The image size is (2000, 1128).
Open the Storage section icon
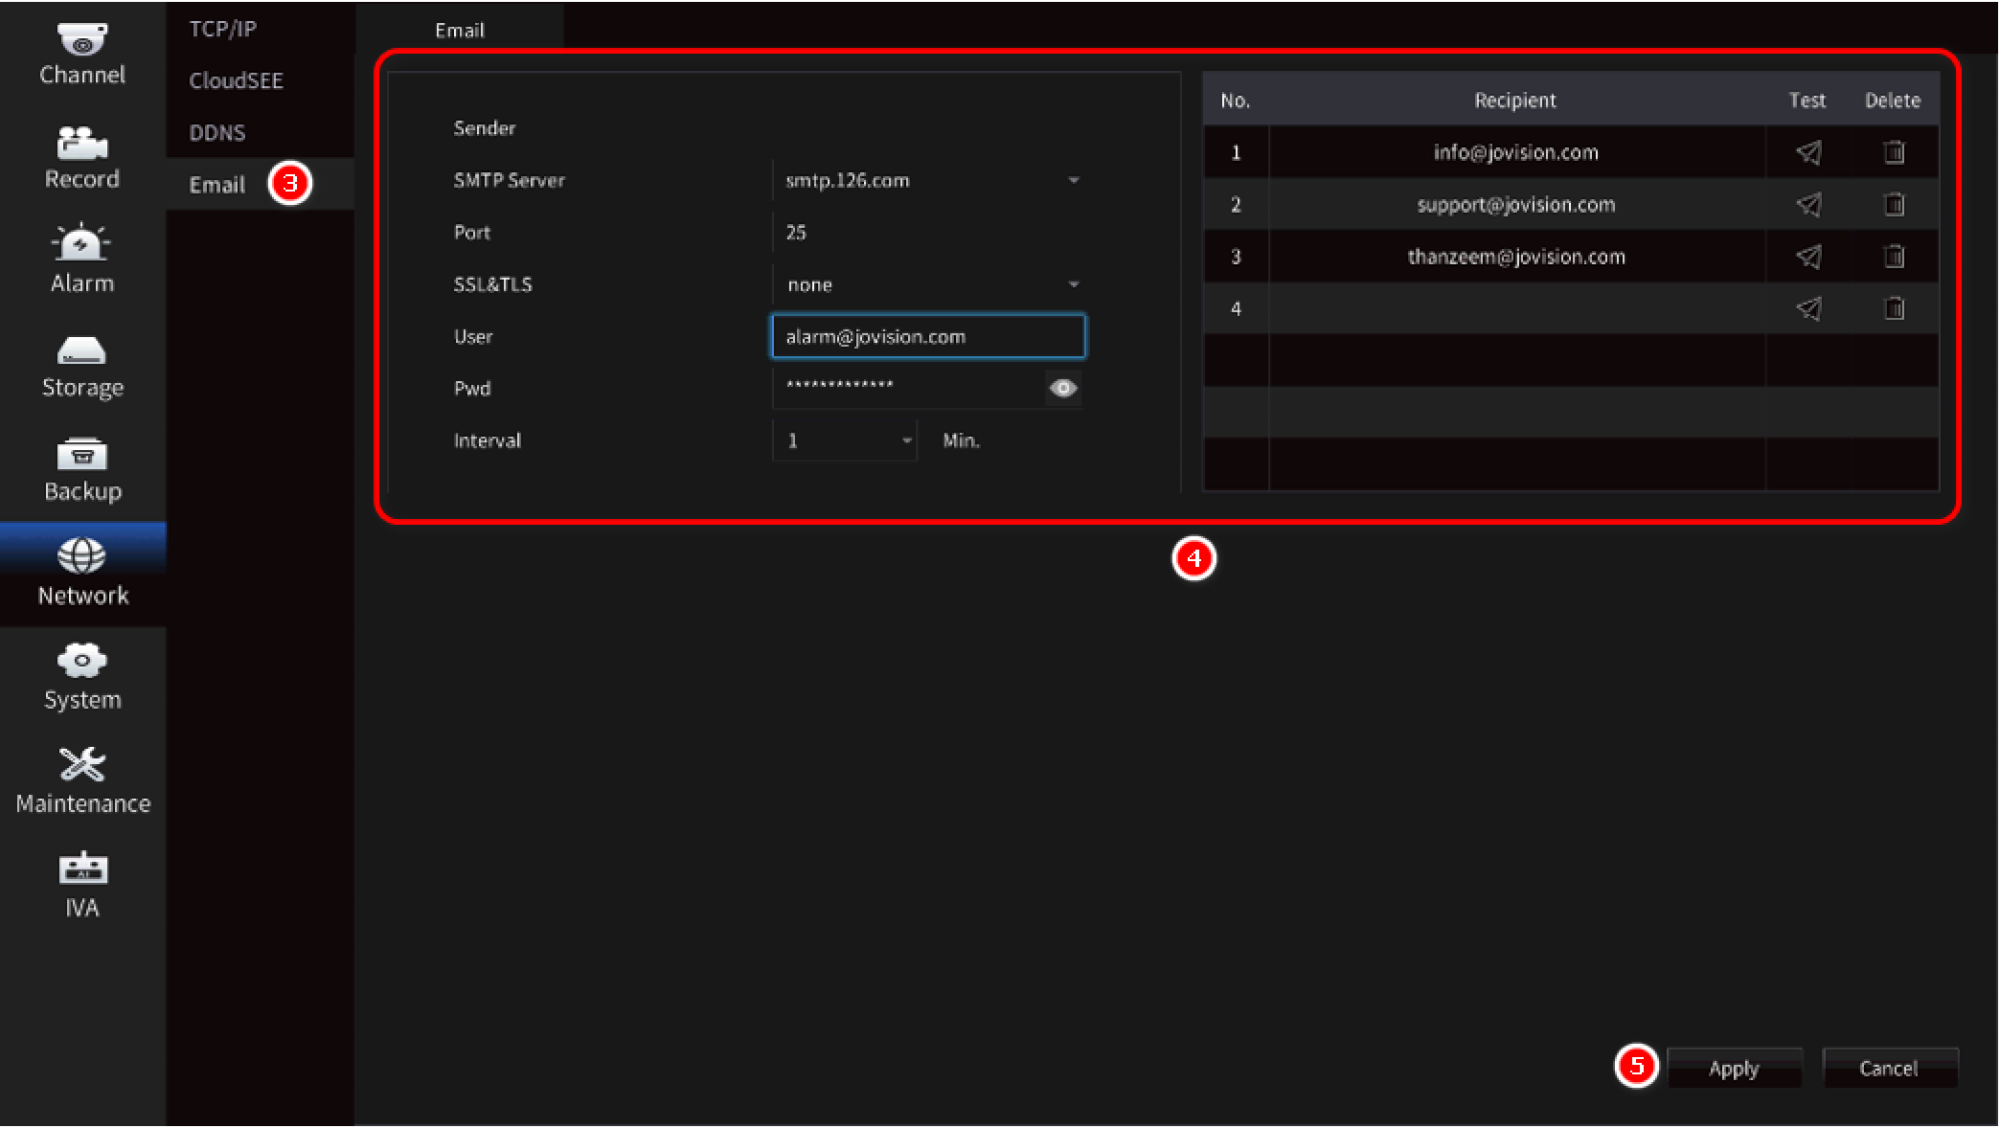(82, 352)
